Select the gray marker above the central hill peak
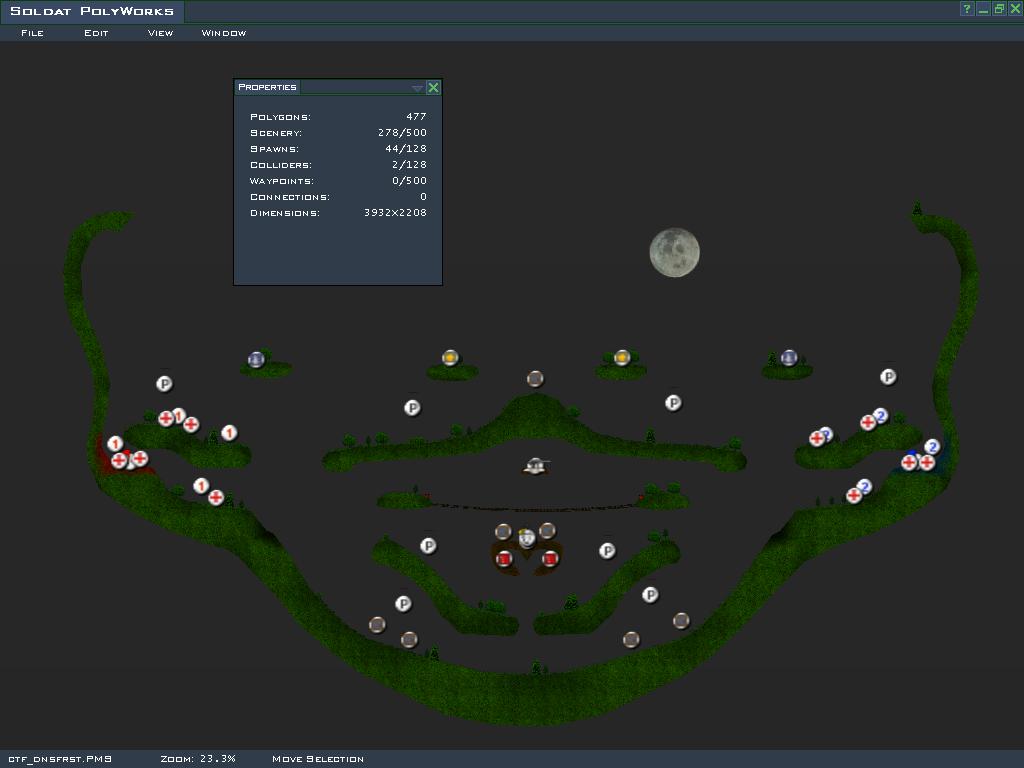This screenshot has width=1024, height=768. tap(535, 379)
